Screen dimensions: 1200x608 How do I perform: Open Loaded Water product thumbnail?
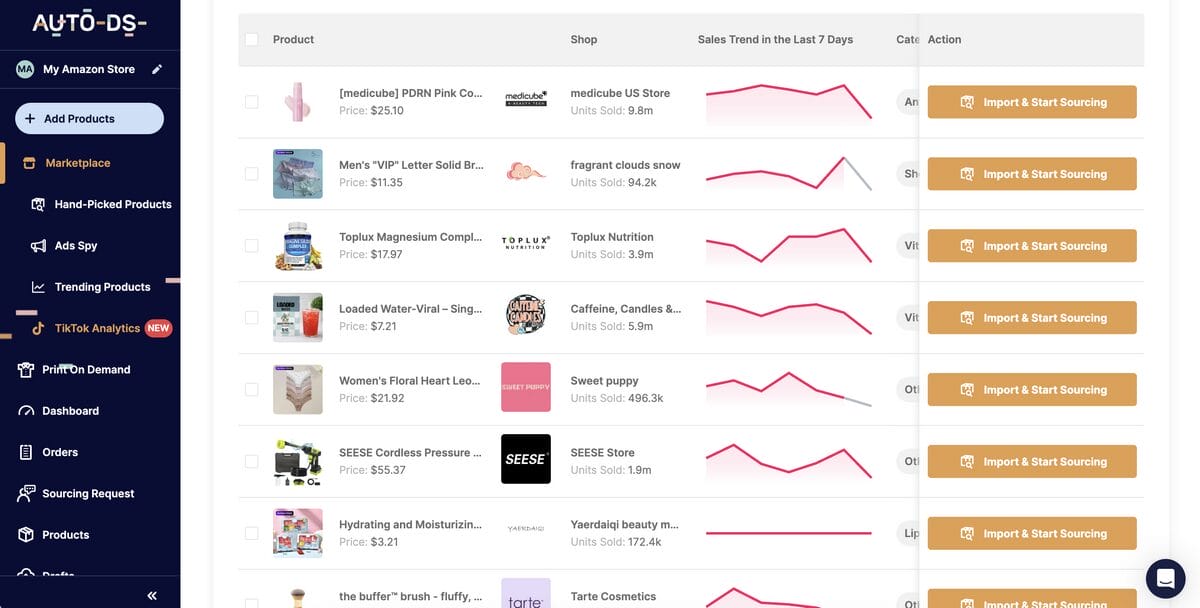click(298, 318)
